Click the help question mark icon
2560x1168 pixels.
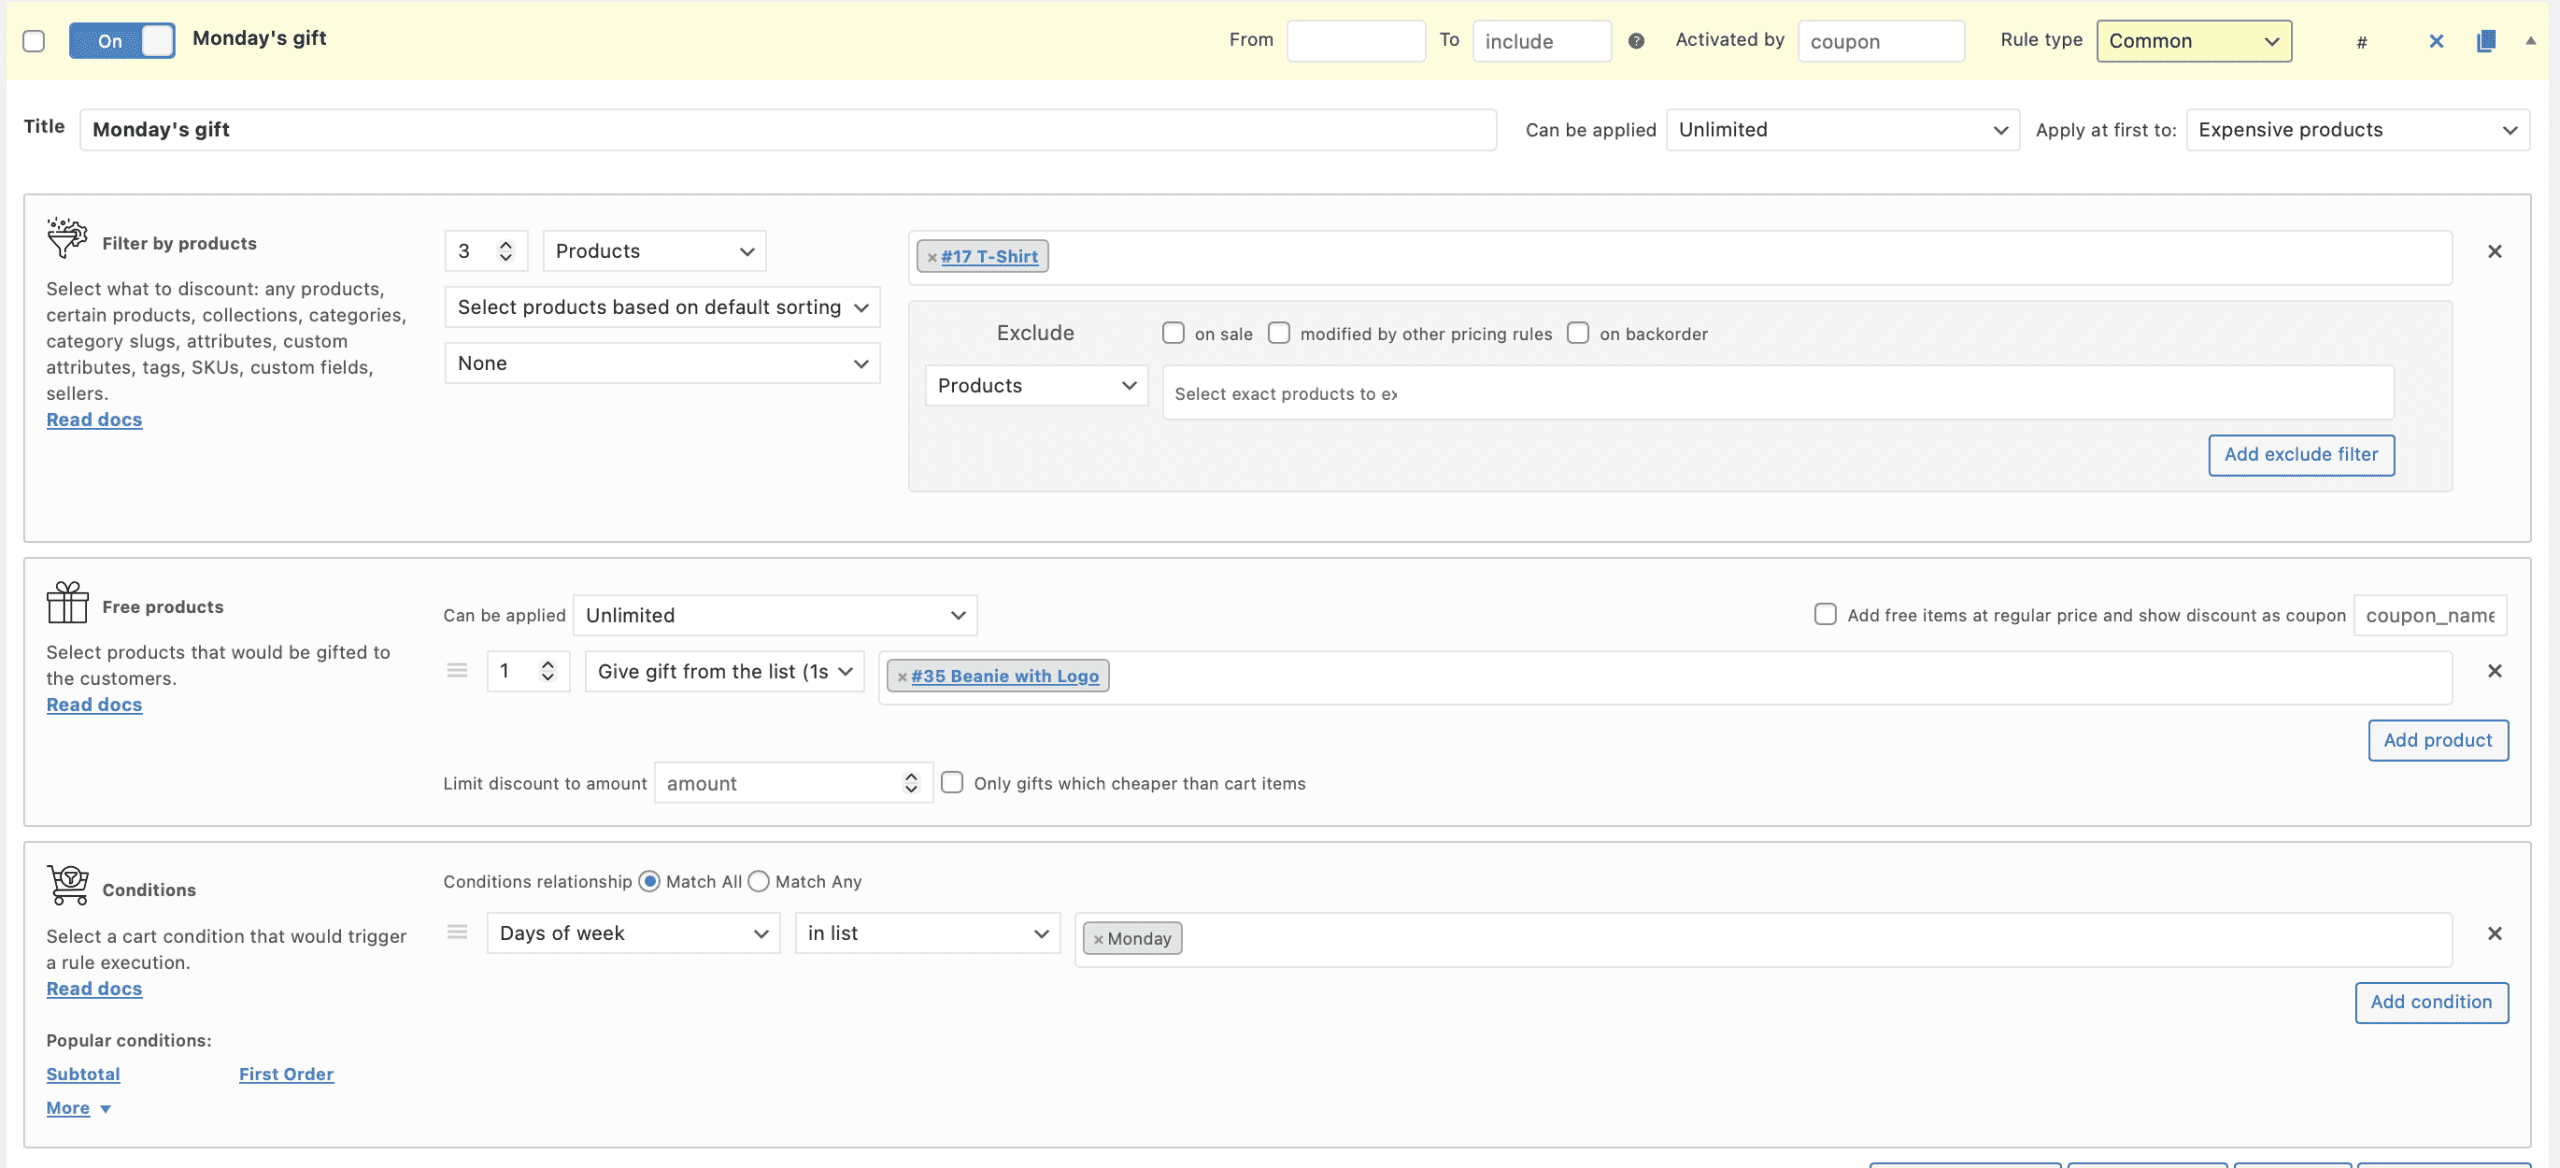1636,41
